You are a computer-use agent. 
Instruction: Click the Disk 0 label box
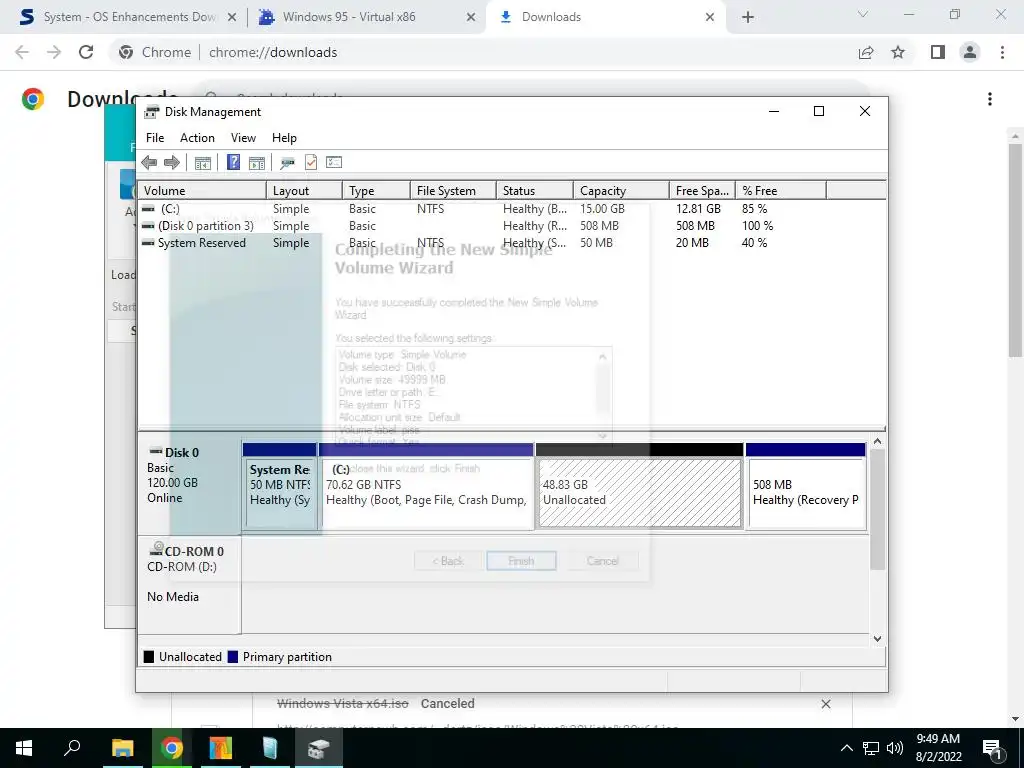click(x=189, y=483)
